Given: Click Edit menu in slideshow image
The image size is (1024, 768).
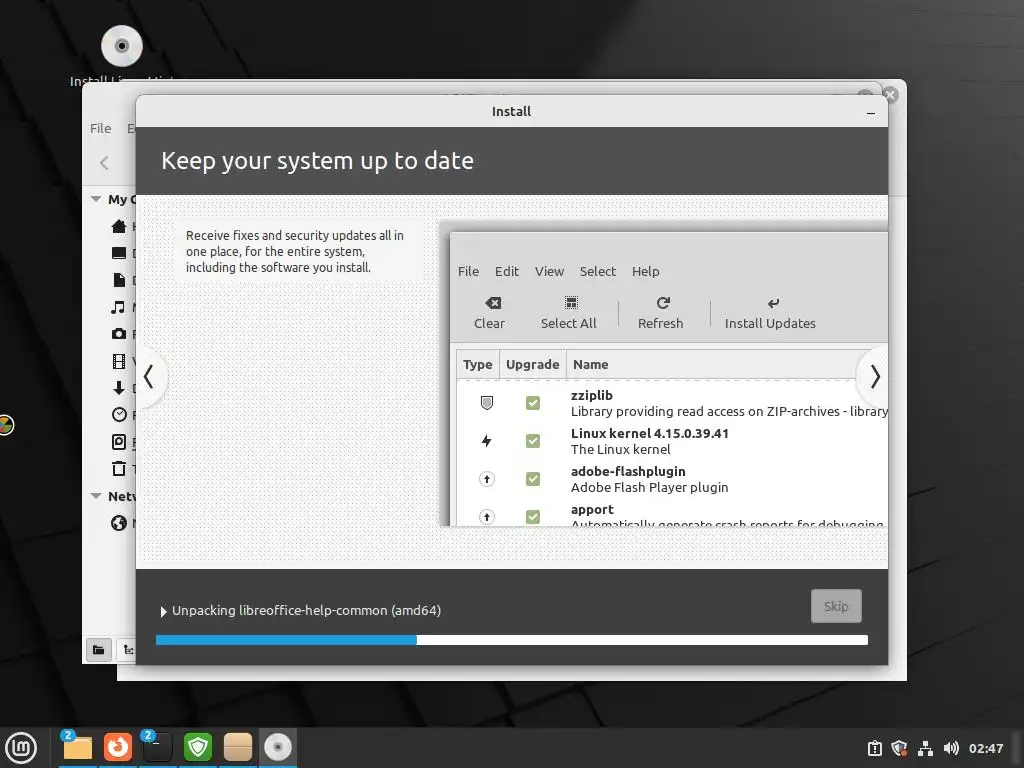Looking at the screenshot, I should tap(507, 271).
